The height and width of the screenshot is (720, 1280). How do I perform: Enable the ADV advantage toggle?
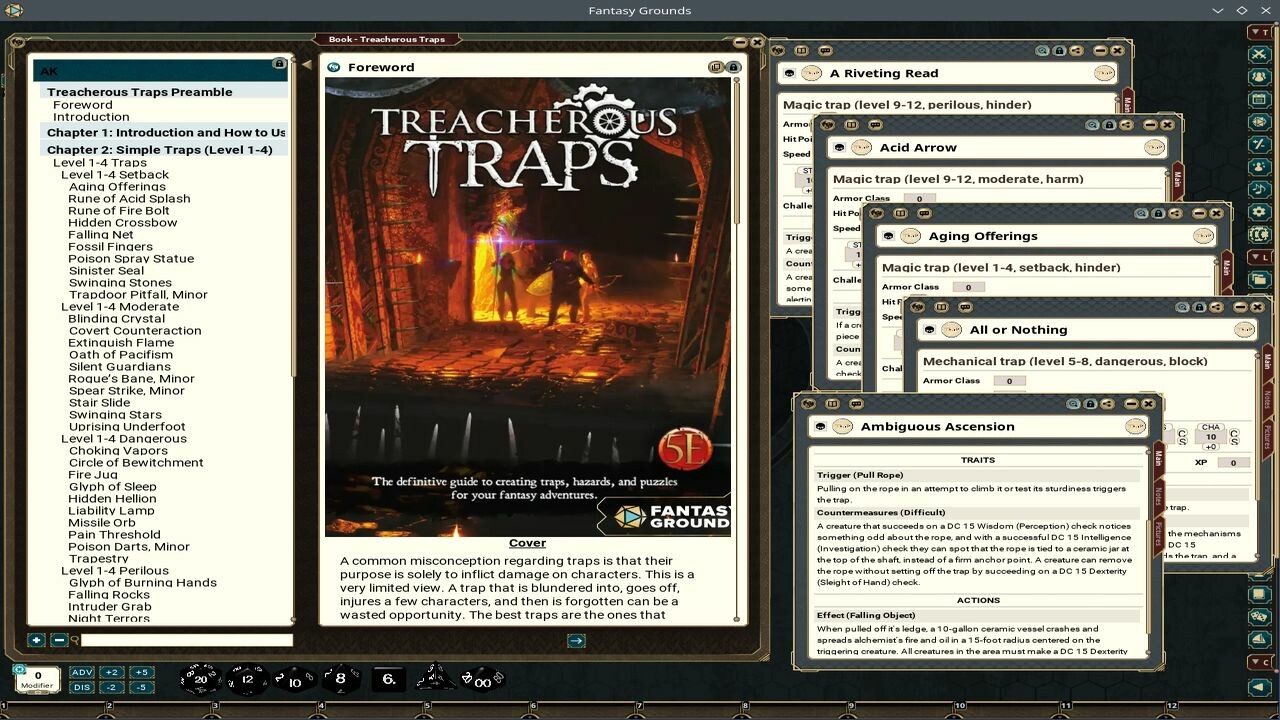tap(82, 673)
